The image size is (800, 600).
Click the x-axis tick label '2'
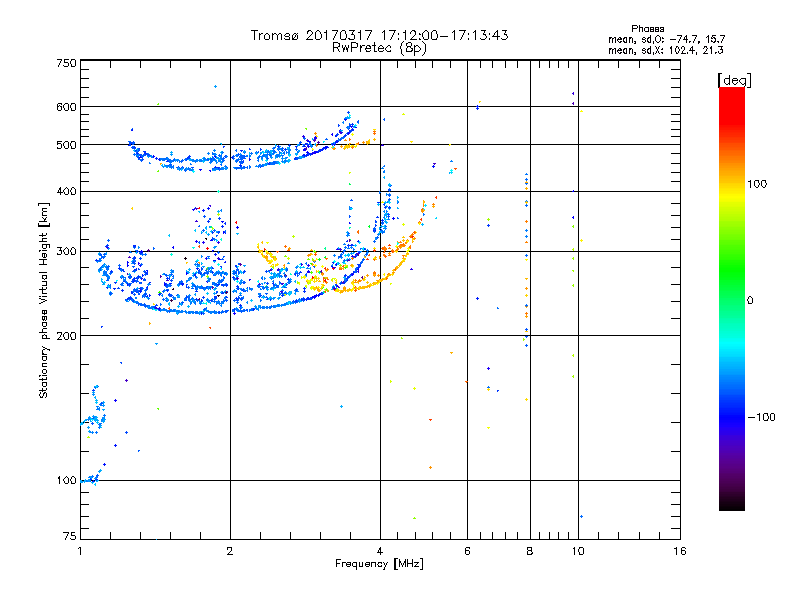tap(230, 551)
